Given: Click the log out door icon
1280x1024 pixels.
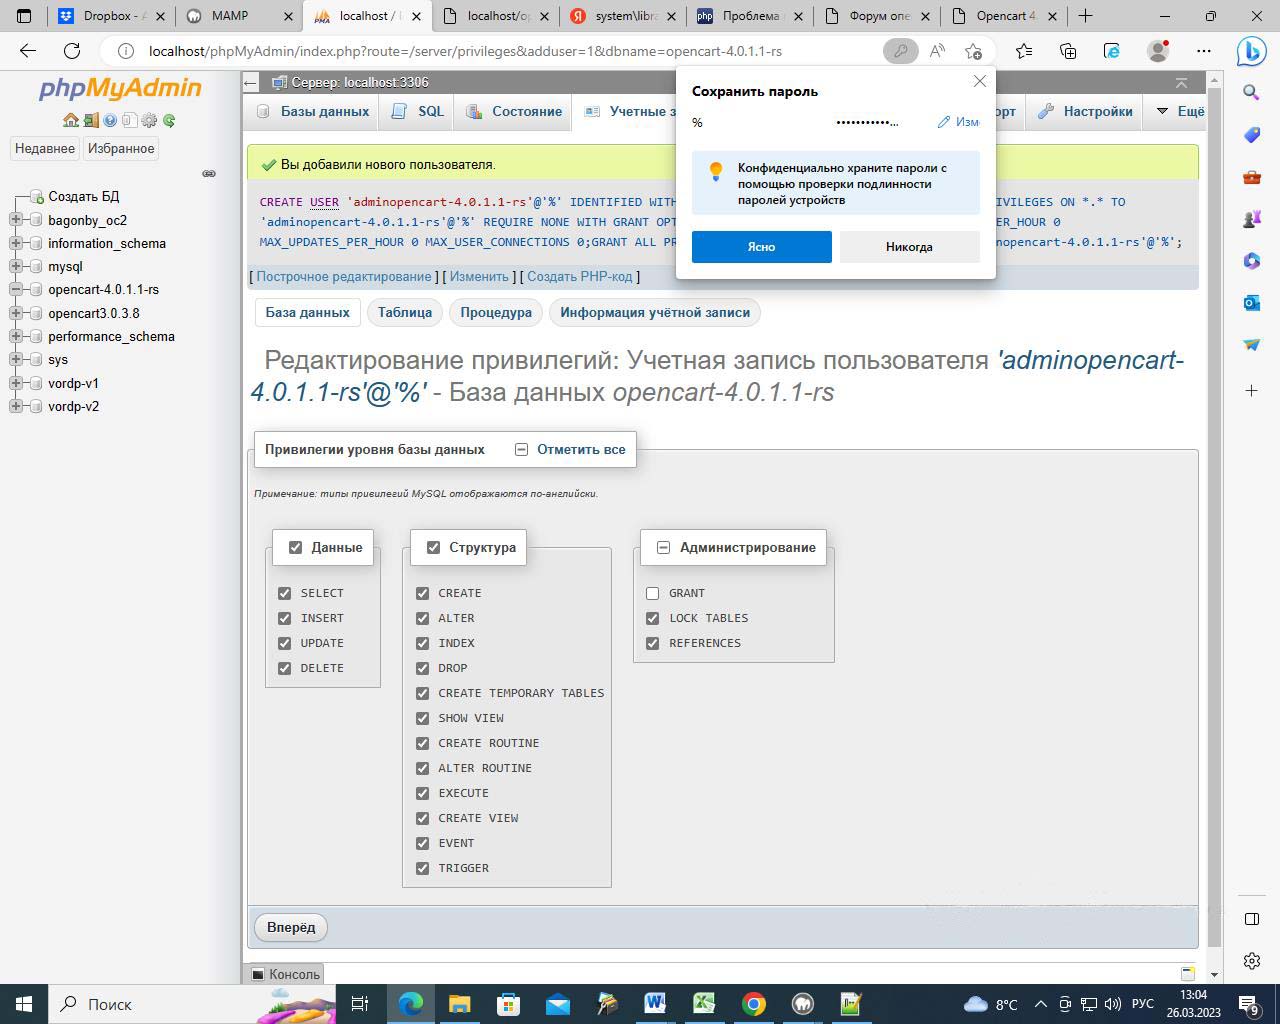Looking at the screenshot, I should click(90, 120).
